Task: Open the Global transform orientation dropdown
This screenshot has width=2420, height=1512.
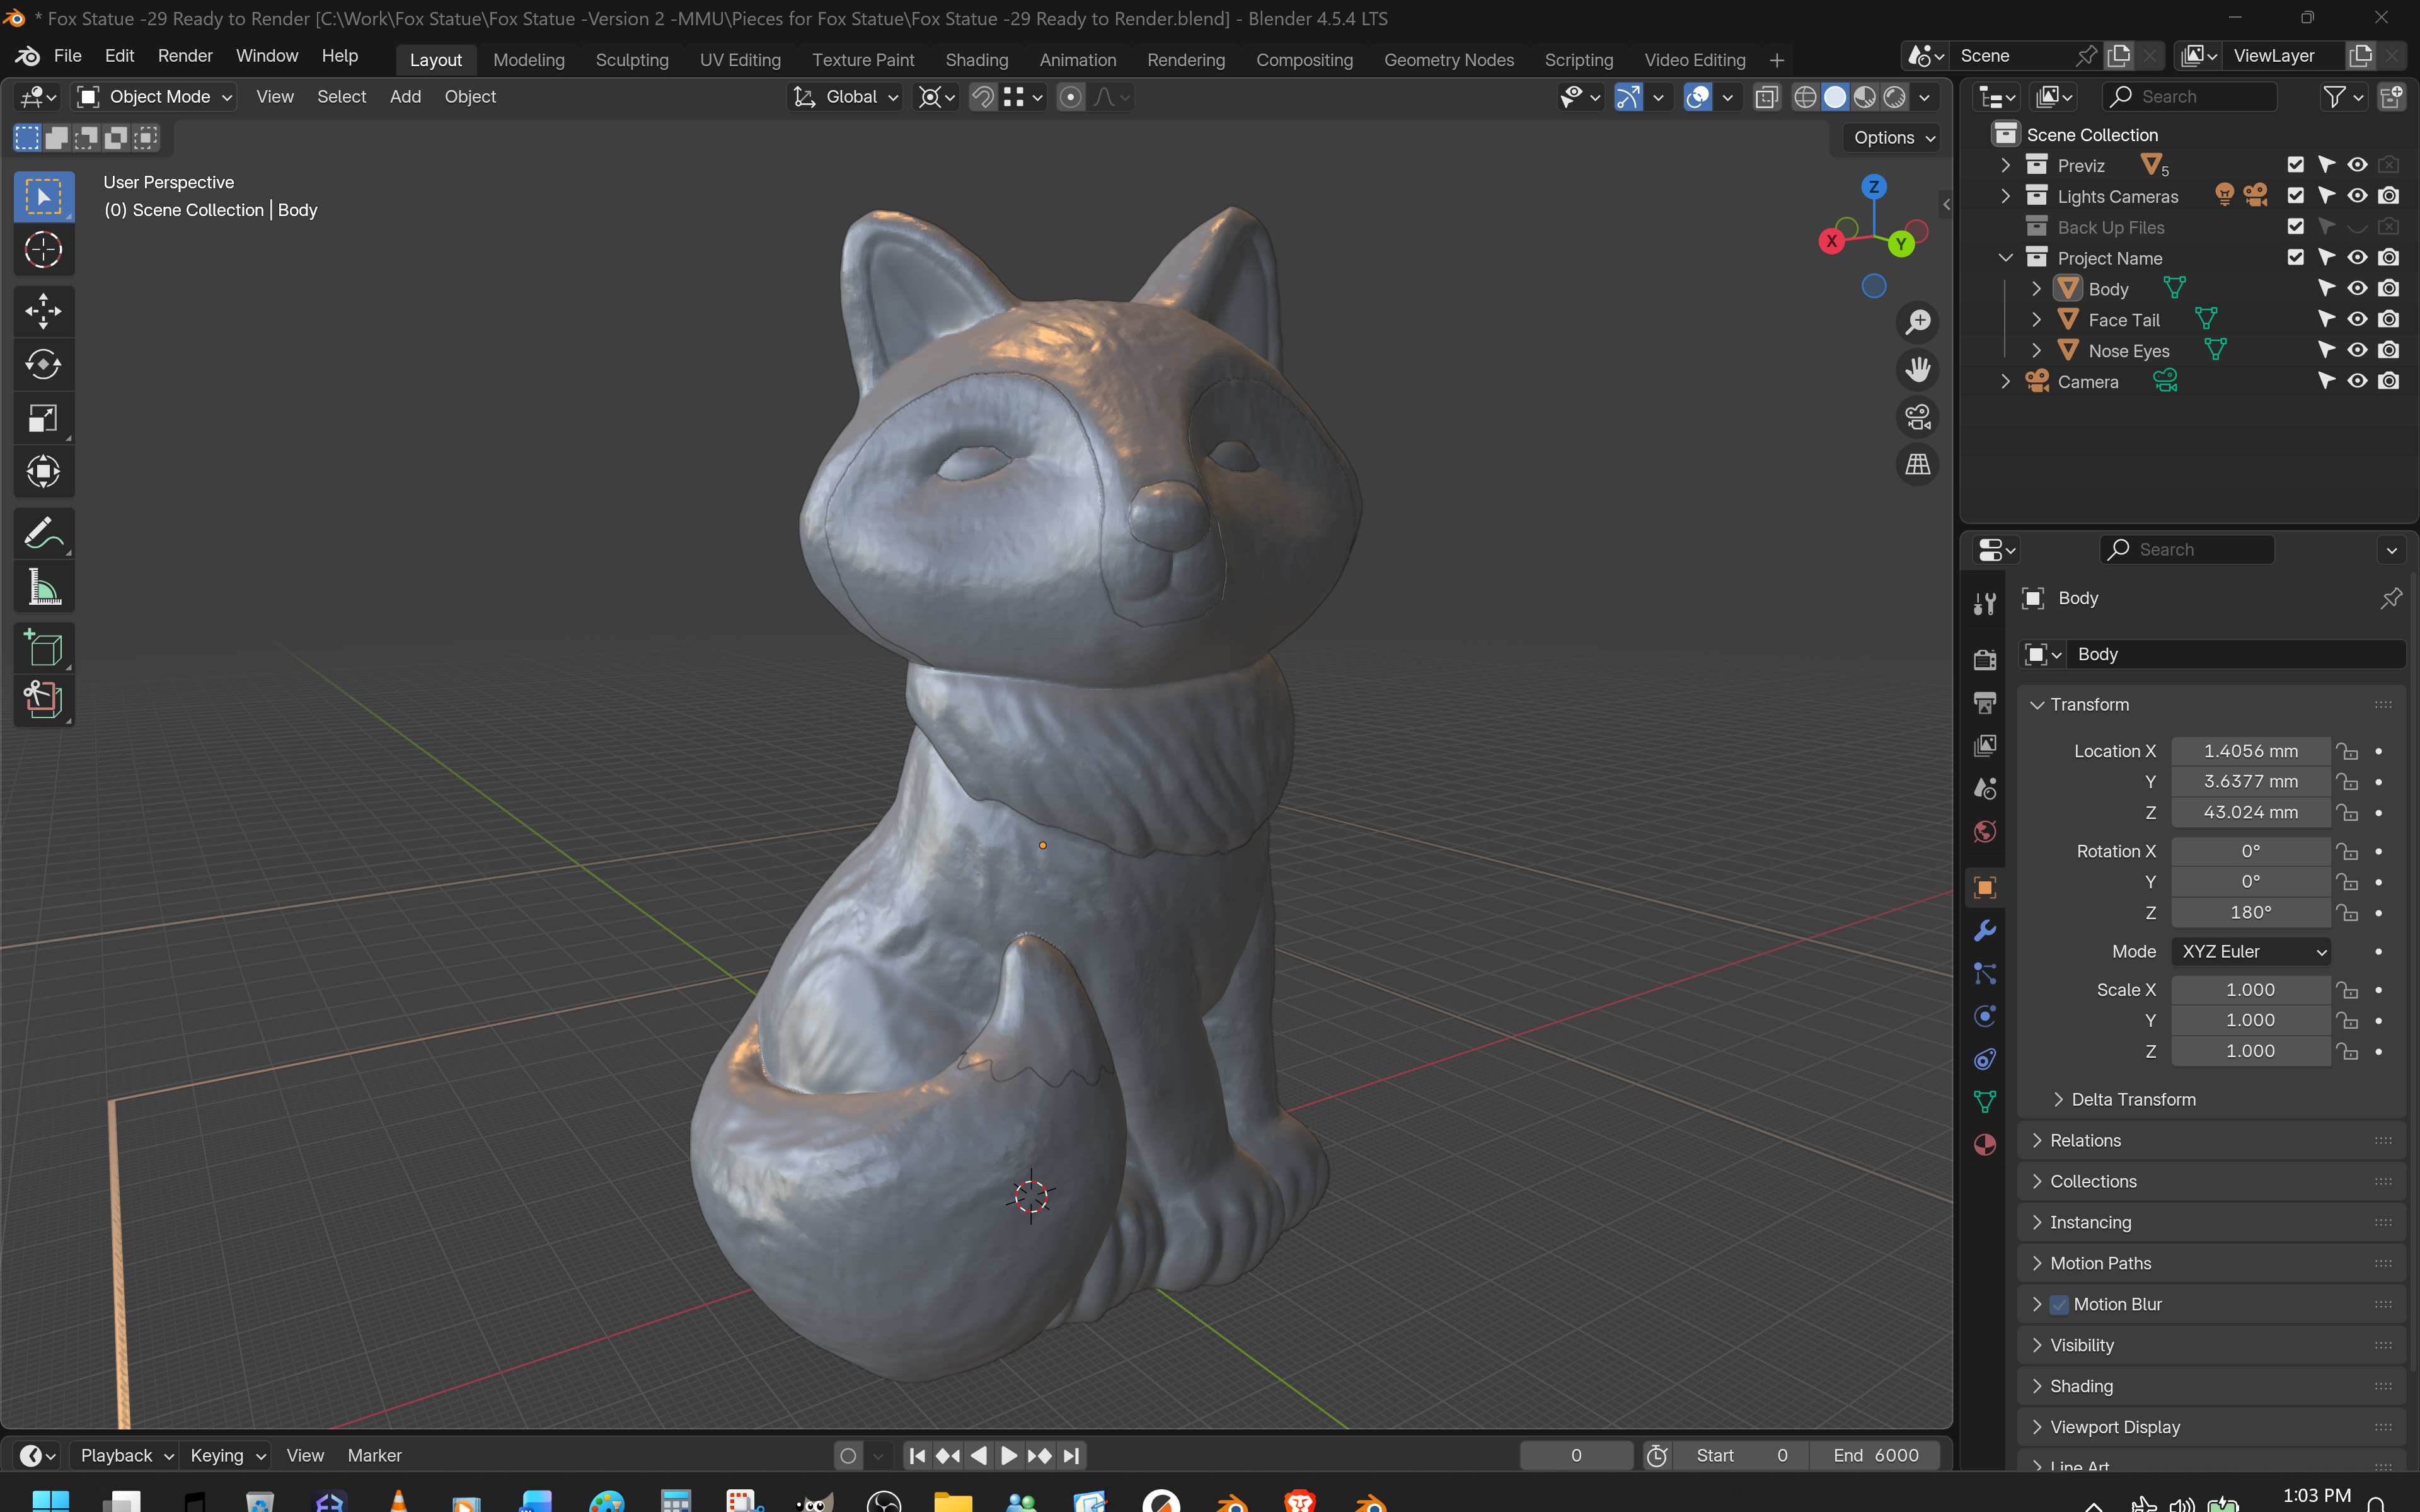Action: pyautogui.click(x=846, y=97)
